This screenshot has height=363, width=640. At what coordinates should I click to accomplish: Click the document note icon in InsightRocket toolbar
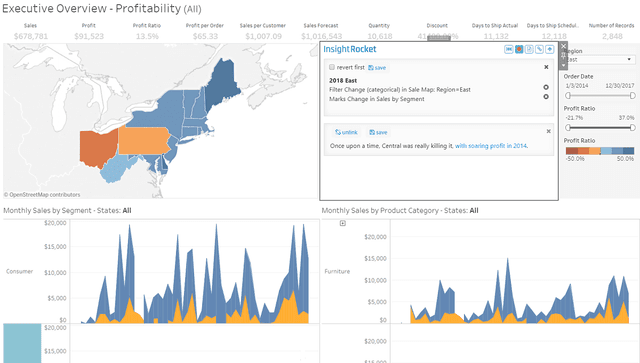point(529,49)
